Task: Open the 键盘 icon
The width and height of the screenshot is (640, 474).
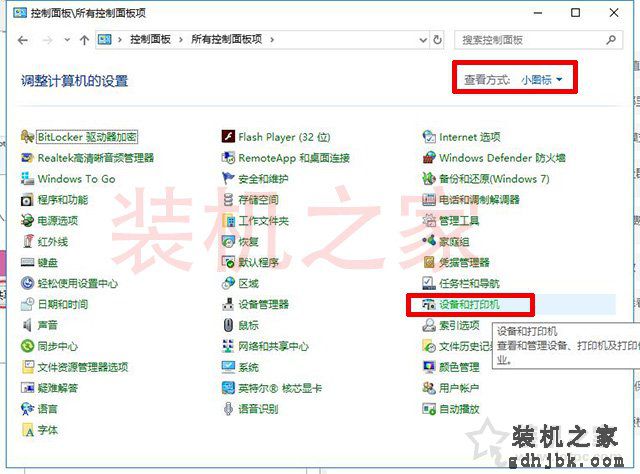Action: click(27, 262)
